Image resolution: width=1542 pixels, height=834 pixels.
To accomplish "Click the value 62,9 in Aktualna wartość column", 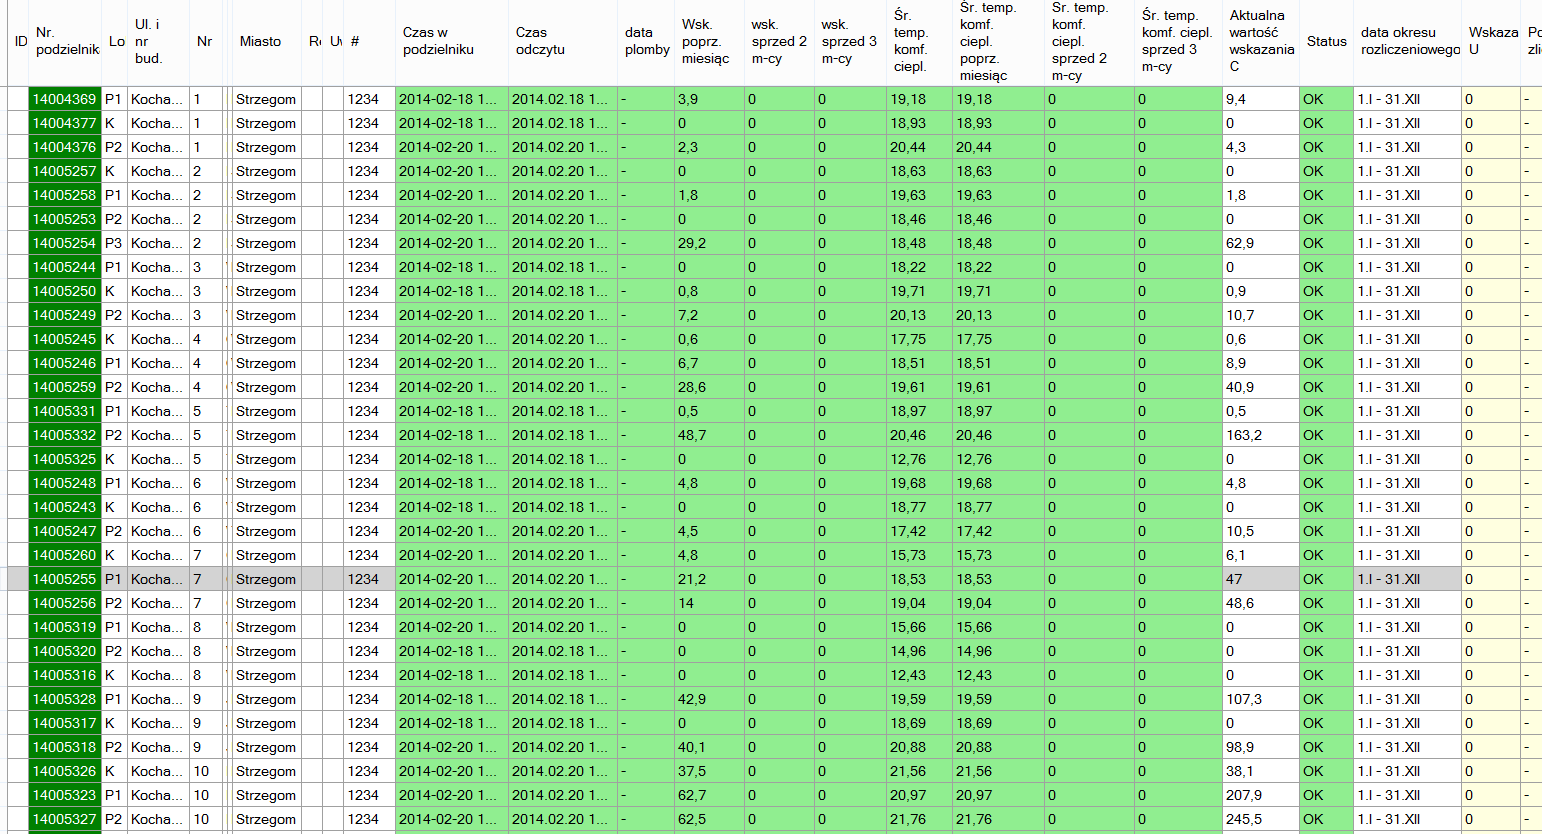I will (1261, 243).
